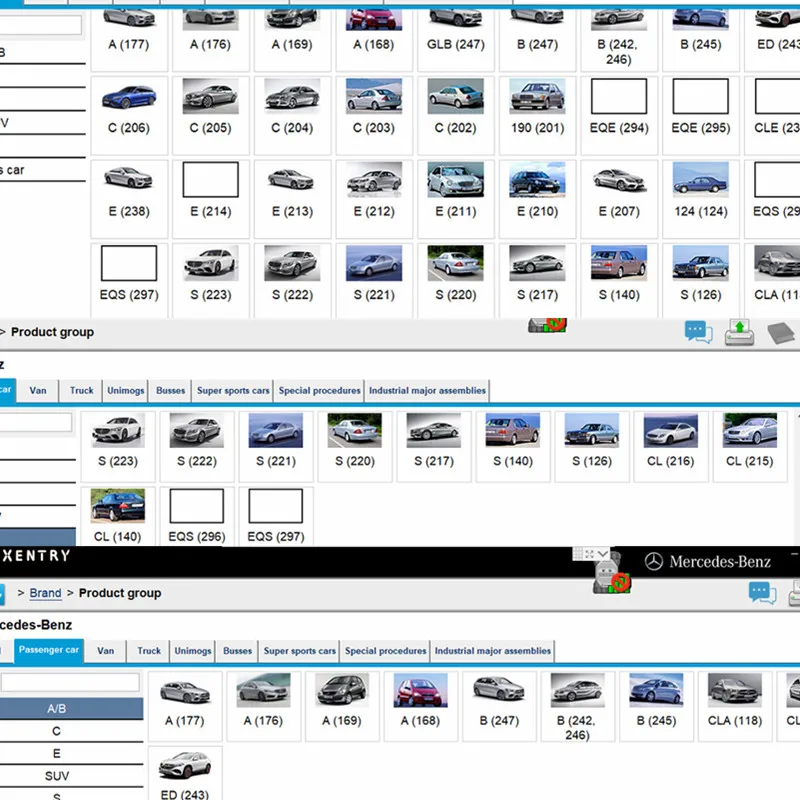Click the disconnected diagnostic connector icon in S-class window
Image resolution: width=800 pixels, height=800 pixels.
[547, 325]
